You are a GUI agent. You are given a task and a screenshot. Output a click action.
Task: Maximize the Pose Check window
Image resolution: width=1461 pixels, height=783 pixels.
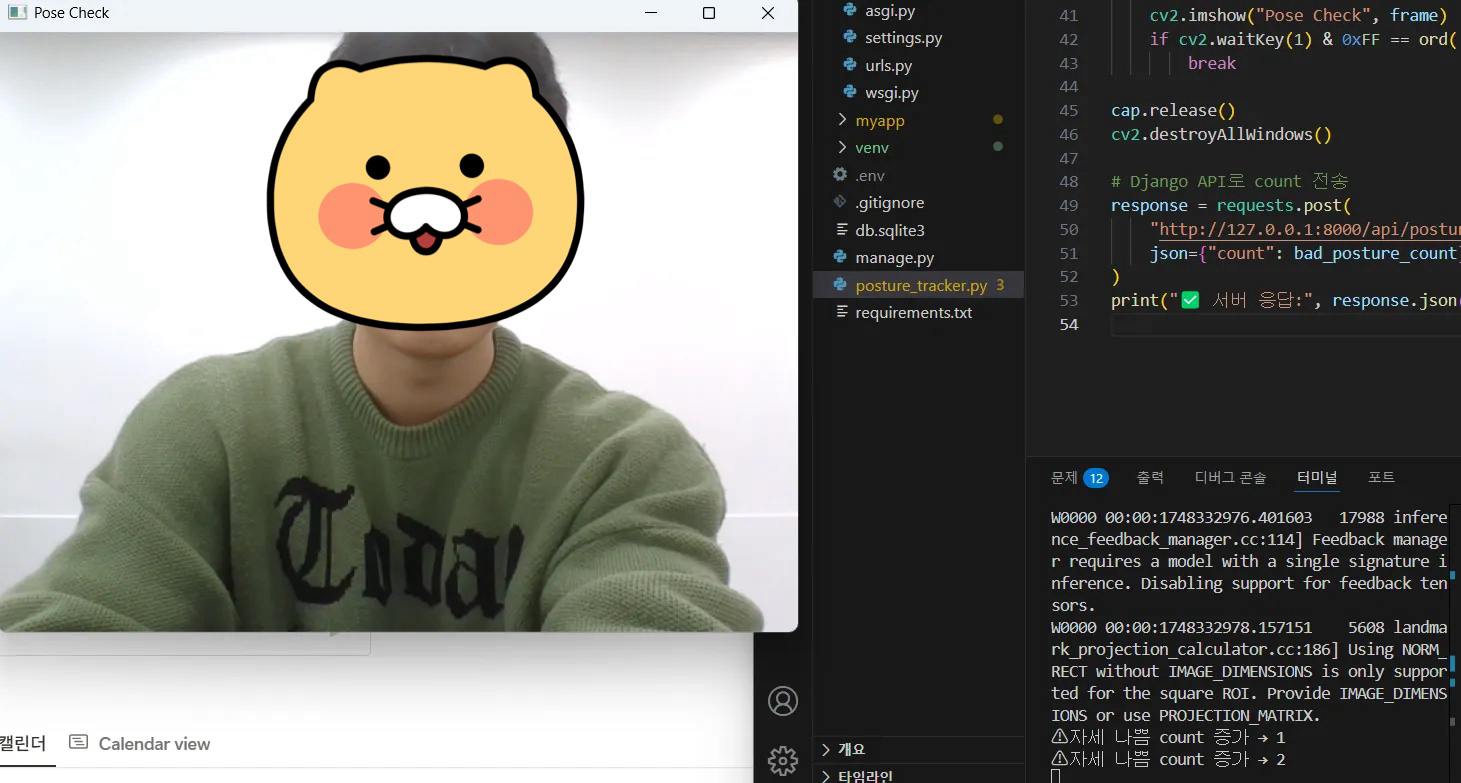709,13
